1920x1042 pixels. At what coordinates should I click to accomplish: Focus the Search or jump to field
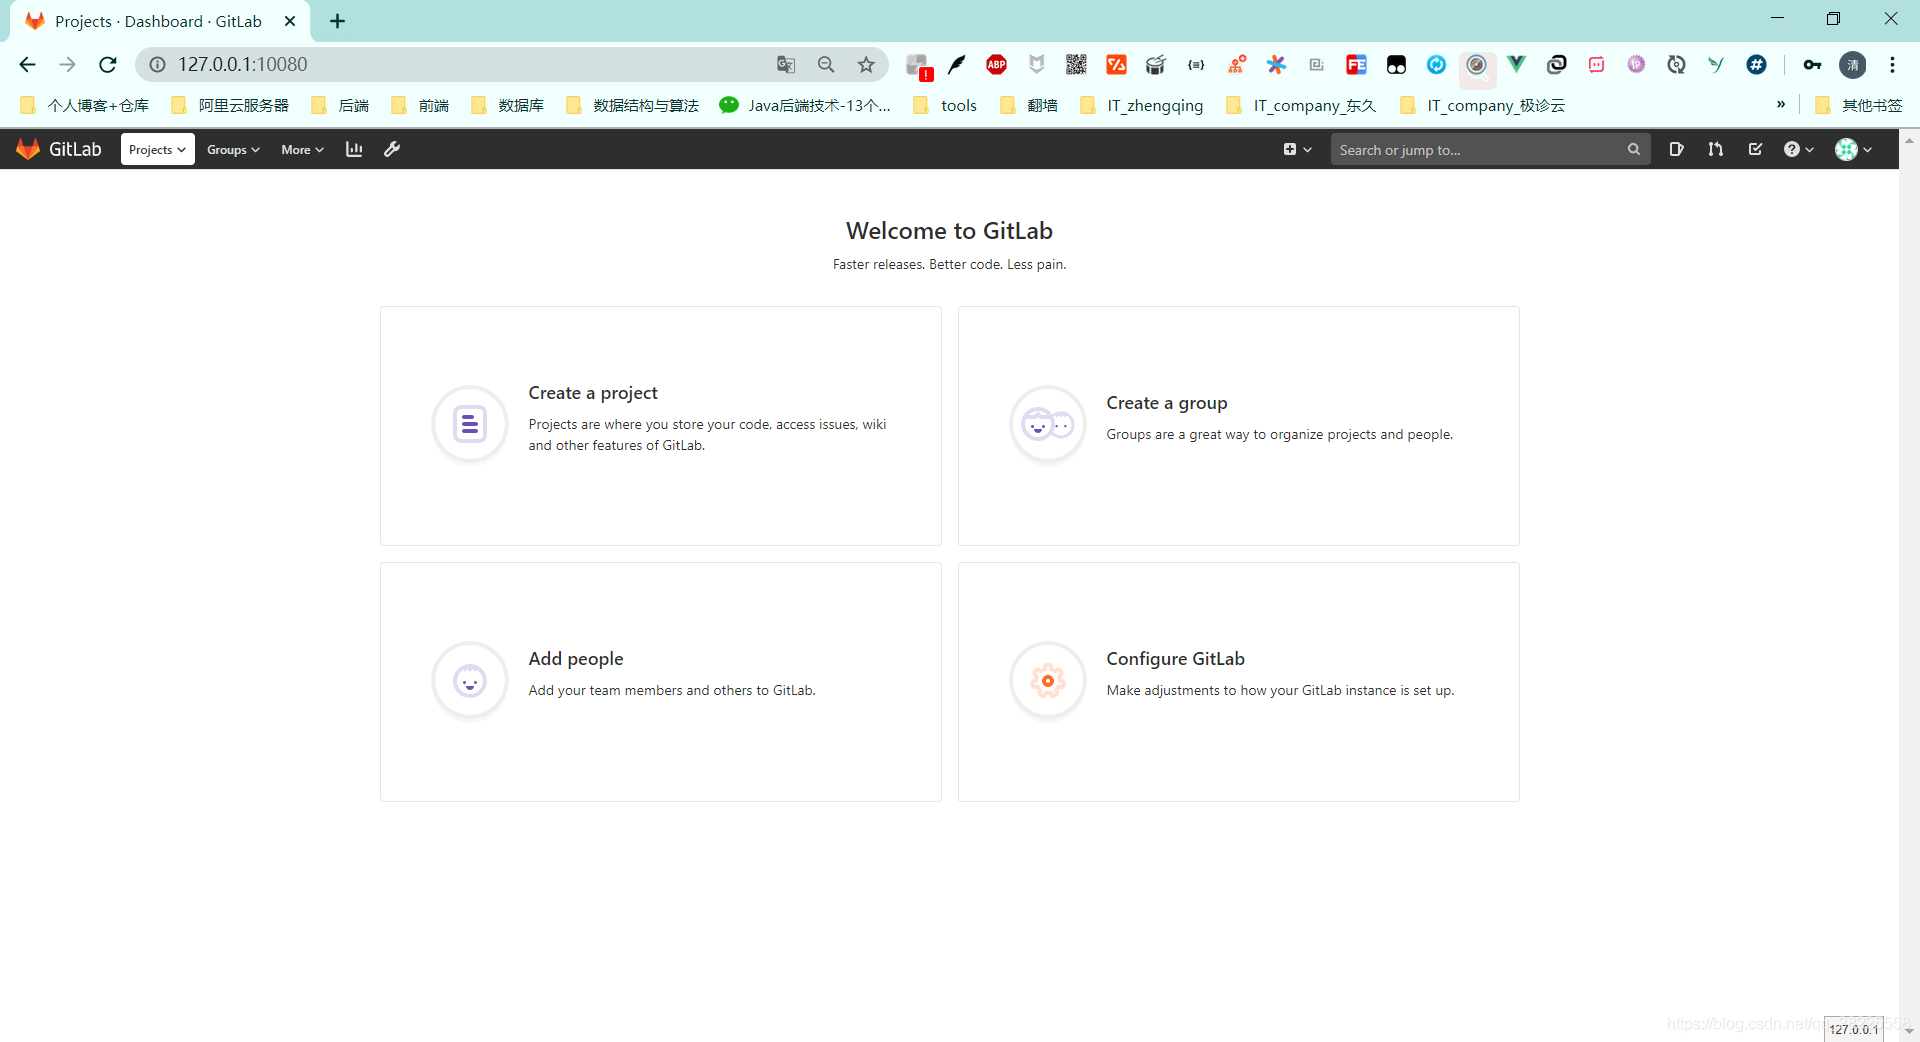pos(1490,149)
